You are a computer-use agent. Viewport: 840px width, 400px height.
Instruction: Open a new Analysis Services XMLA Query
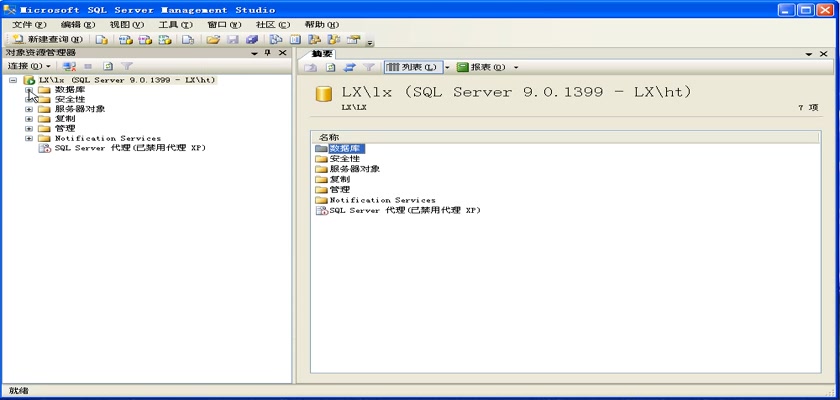165,40
